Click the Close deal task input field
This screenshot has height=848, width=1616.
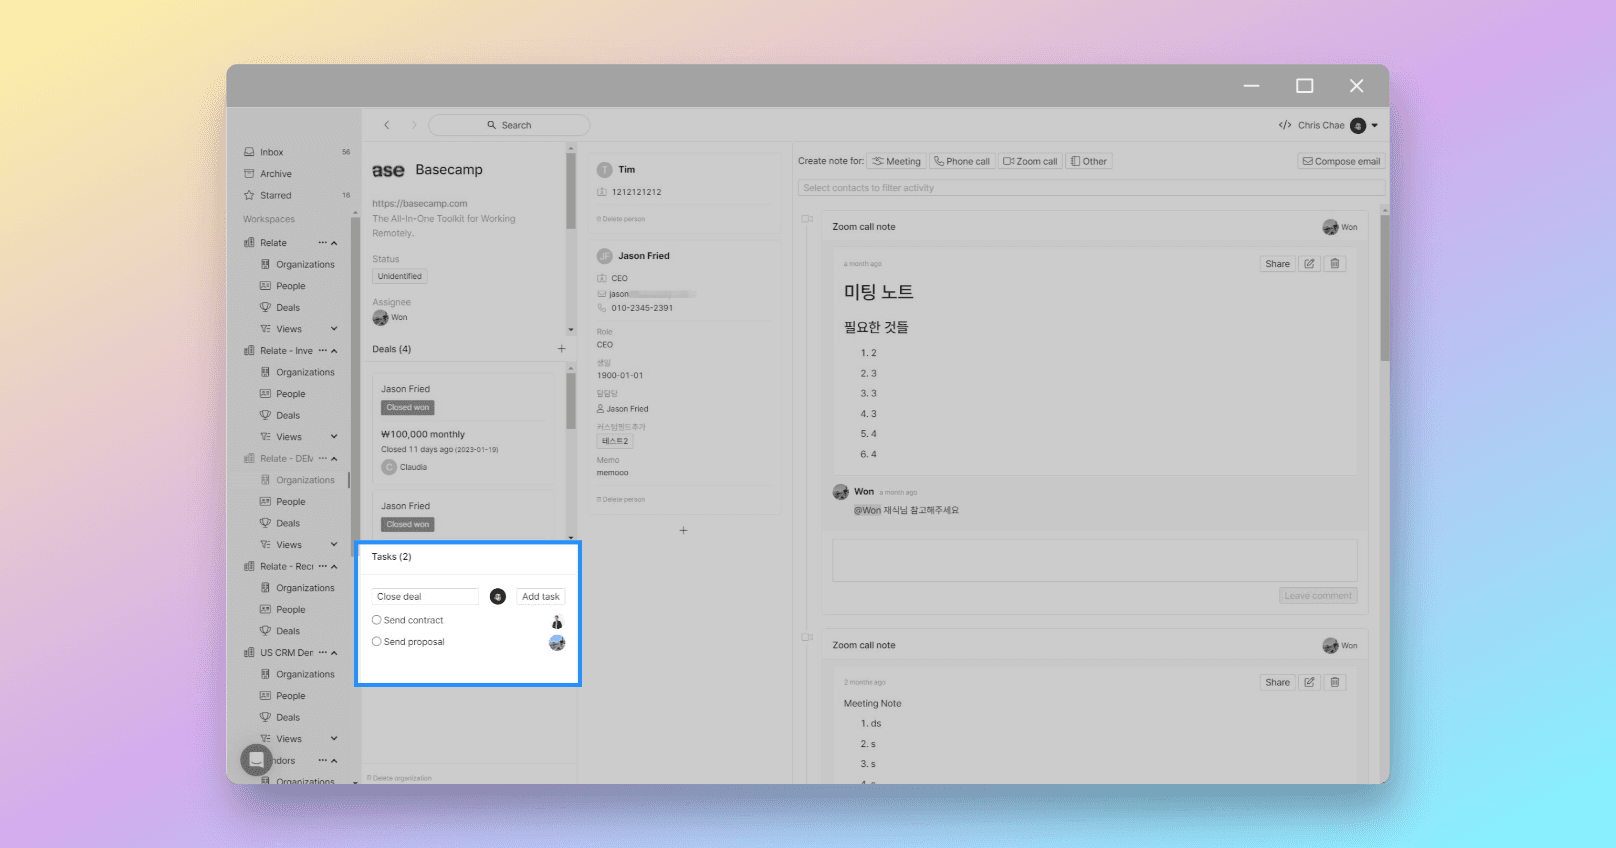coord(425,596)
